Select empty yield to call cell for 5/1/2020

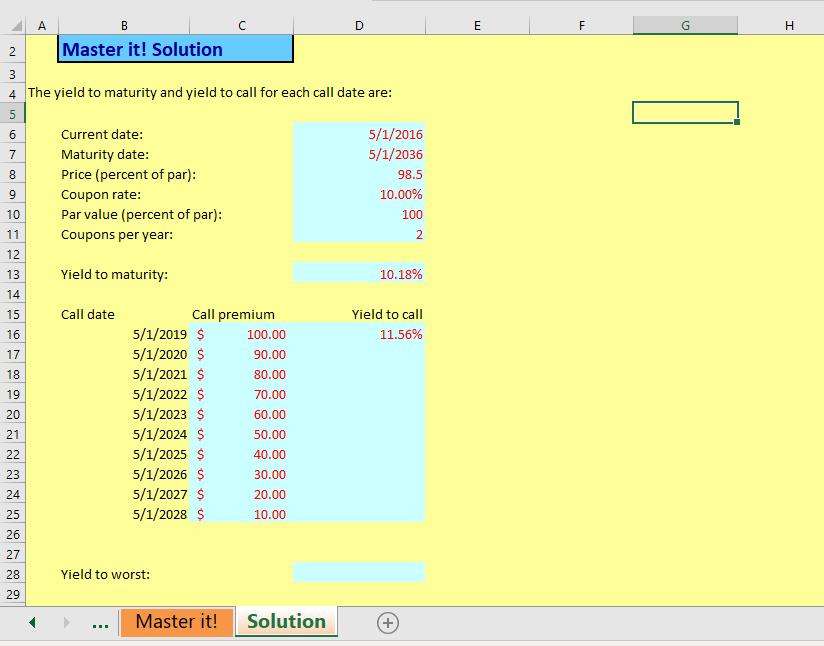[359, 354]
